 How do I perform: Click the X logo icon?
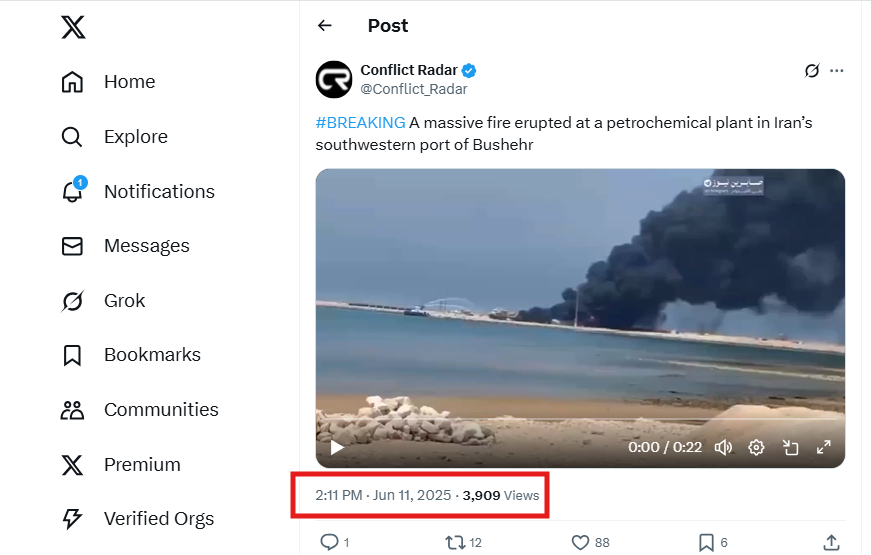(73, 26)
